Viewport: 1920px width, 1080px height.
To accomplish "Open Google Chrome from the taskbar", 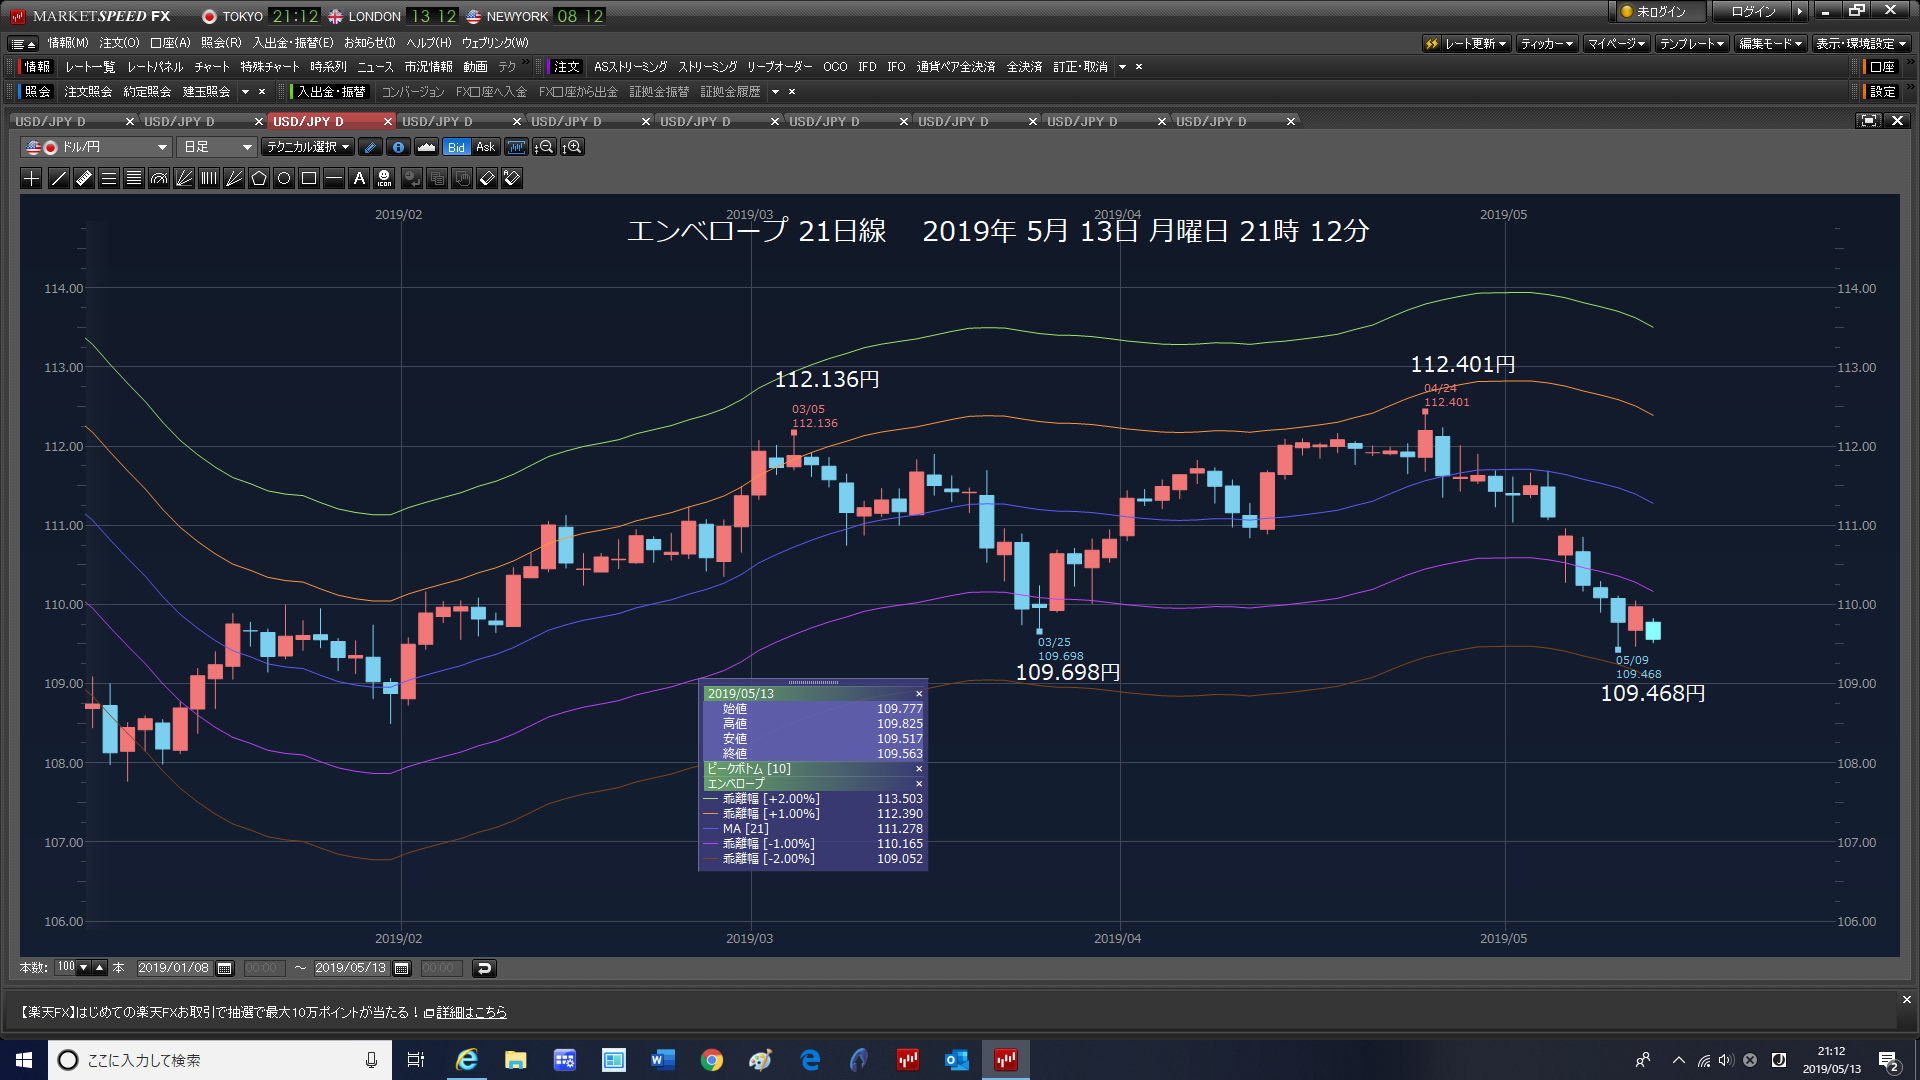I will [712, 1060].
